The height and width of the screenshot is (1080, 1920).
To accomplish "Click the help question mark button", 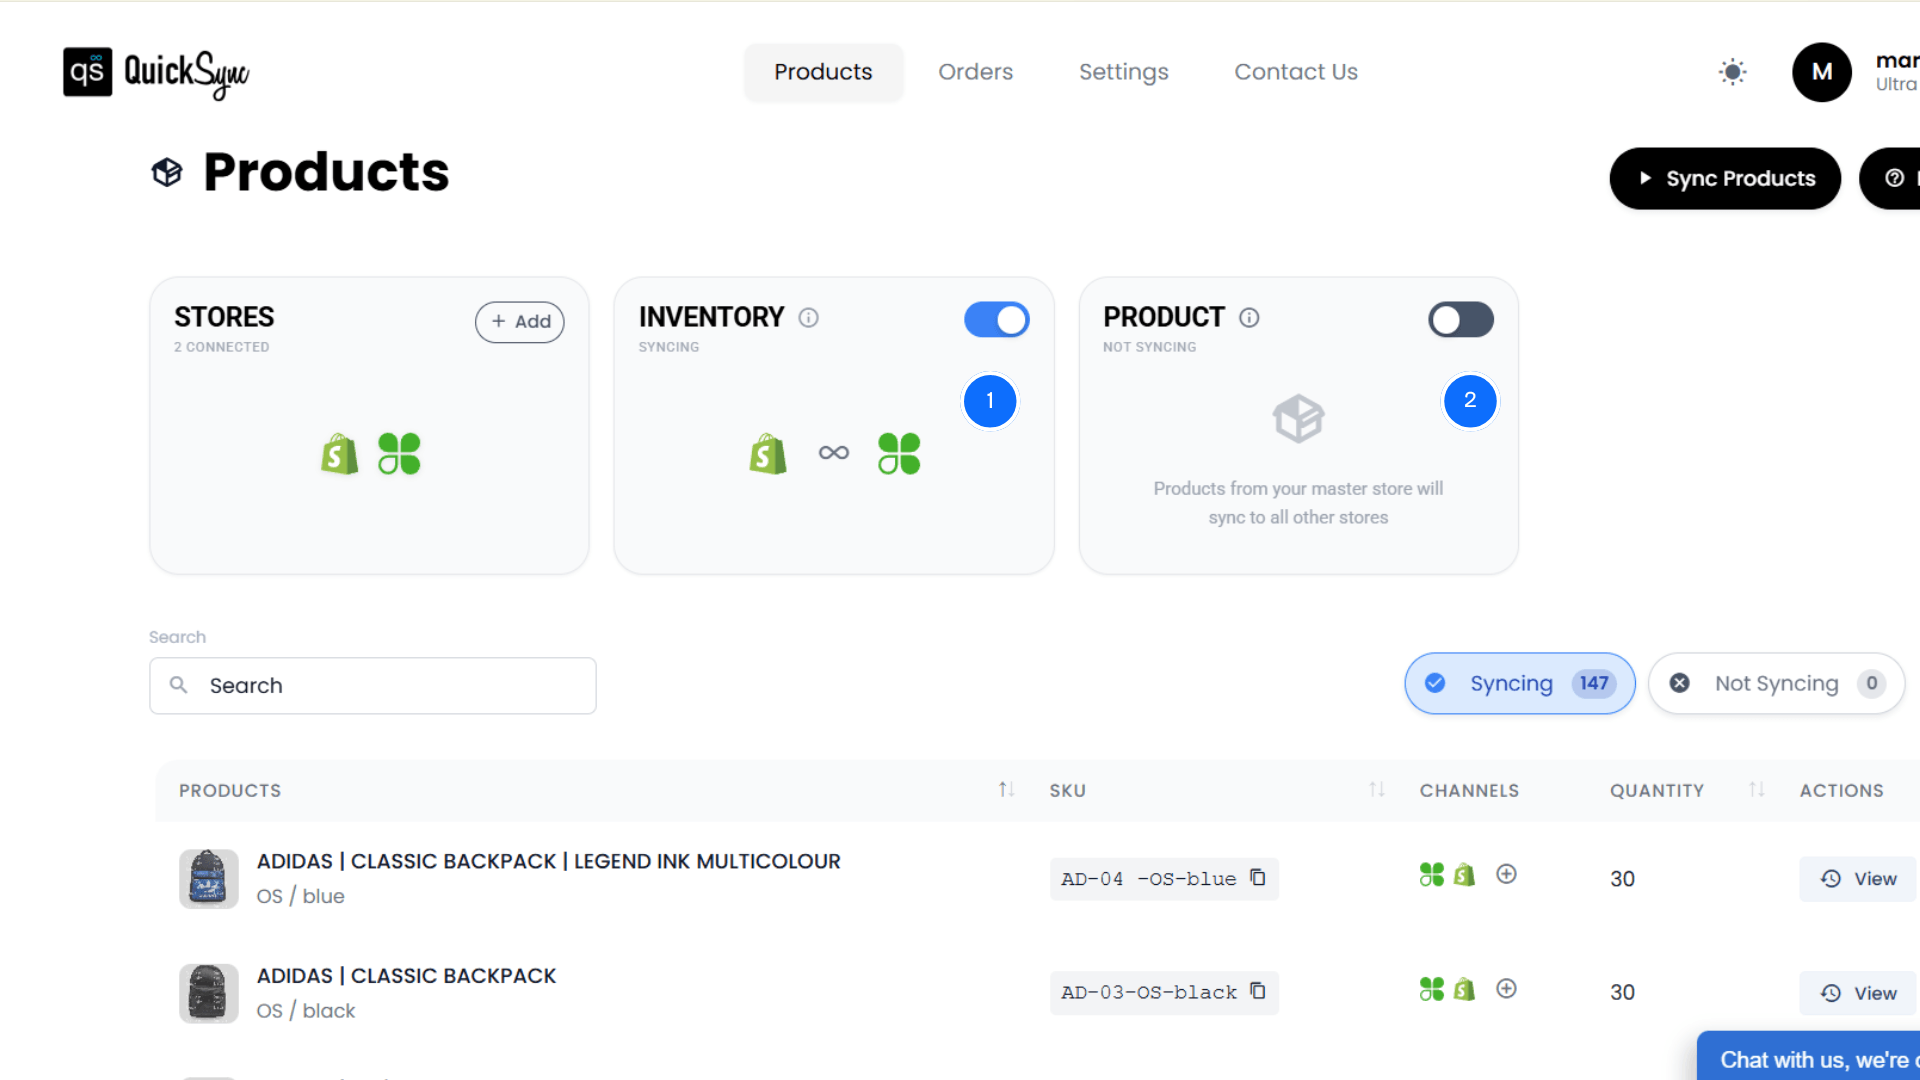I will click(x=1895, y=178).
